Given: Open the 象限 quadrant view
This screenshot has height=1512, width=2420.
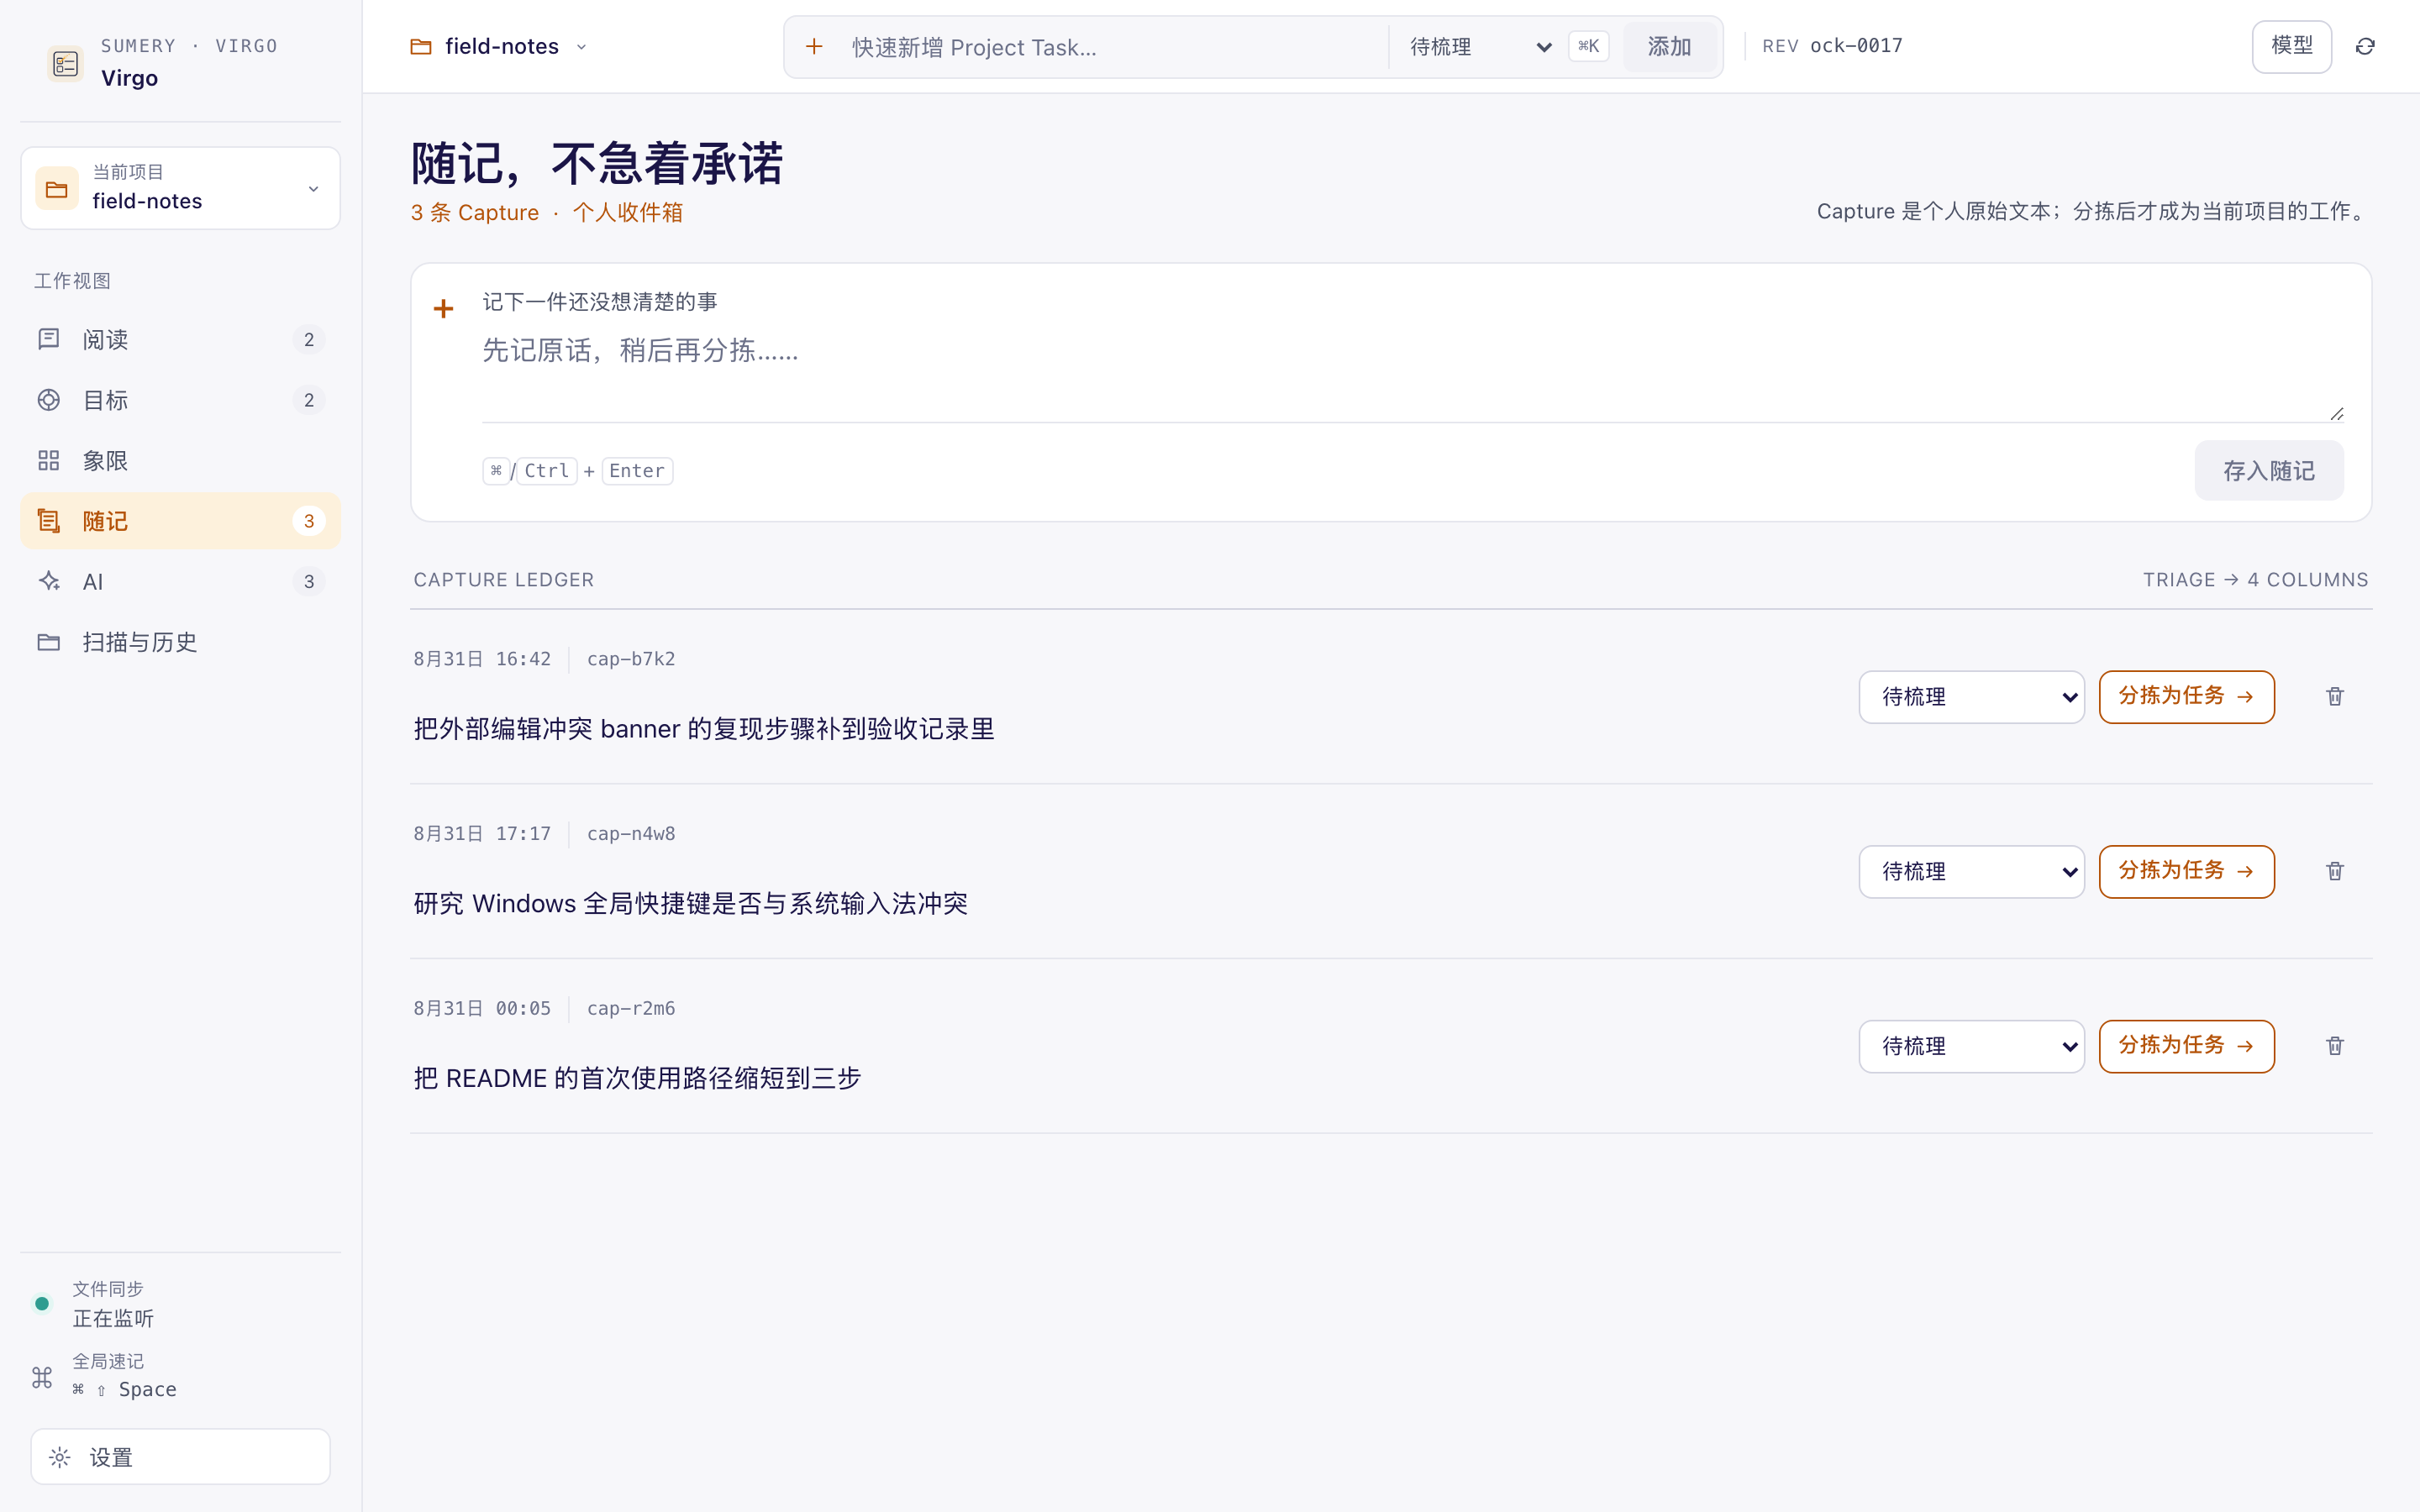Looking at the screenshot, I should 180,460.
